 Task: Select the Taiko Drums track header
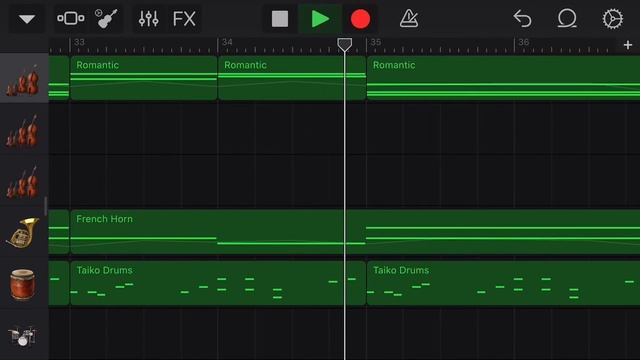coord(24,284)
